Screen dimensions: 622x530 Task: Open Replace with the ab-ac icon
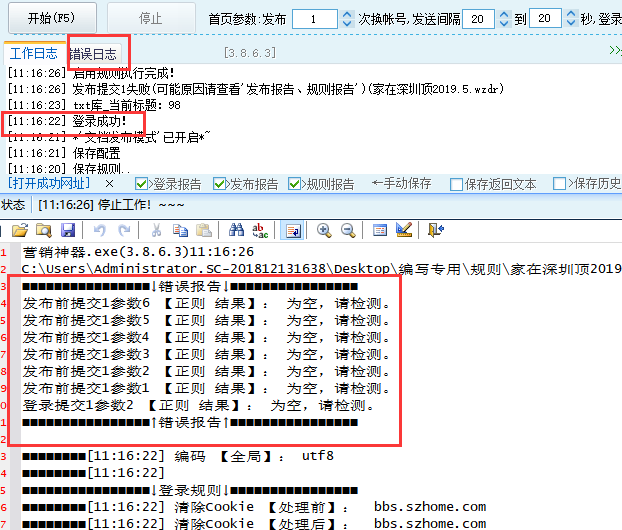click(260, 230)
